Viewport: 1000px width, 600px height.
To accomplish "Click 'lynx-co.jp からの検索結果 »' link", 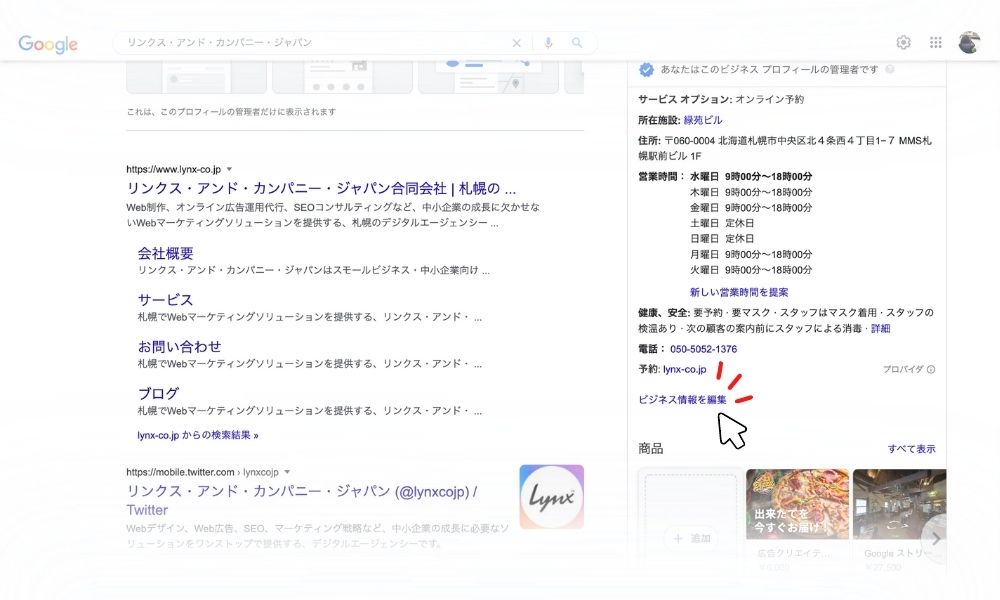I will point(198,435).
